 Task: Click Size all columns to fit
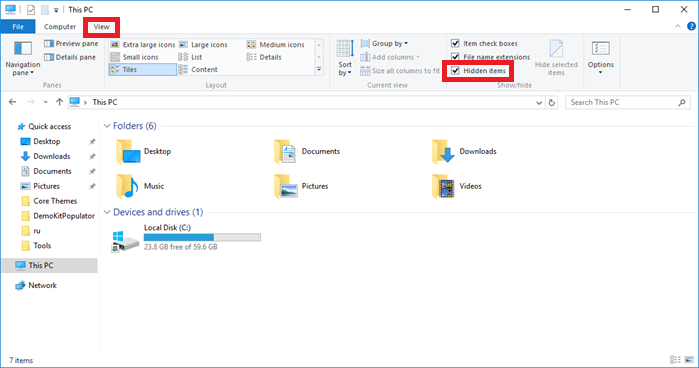click(x=400, y=70)
